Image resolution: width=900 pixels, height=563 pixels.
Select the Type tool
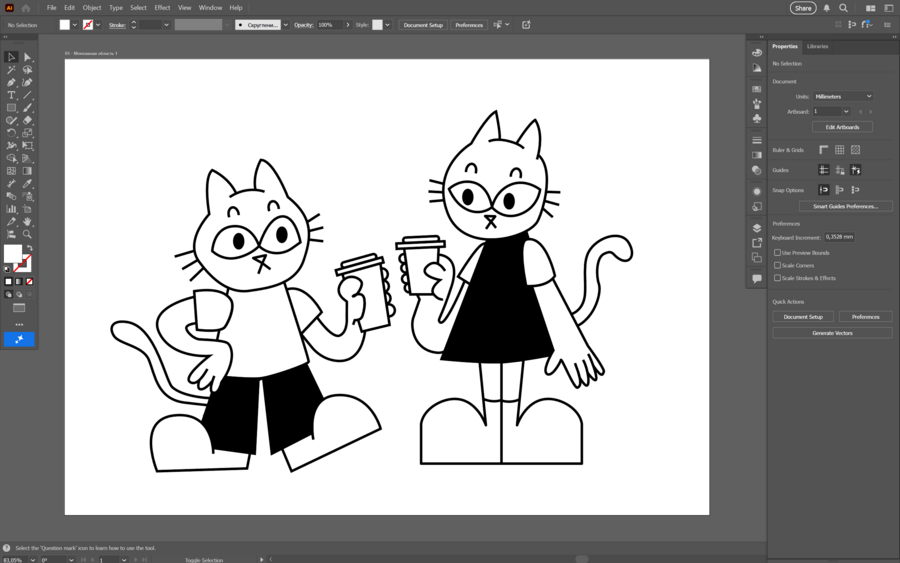click(11, 95)
